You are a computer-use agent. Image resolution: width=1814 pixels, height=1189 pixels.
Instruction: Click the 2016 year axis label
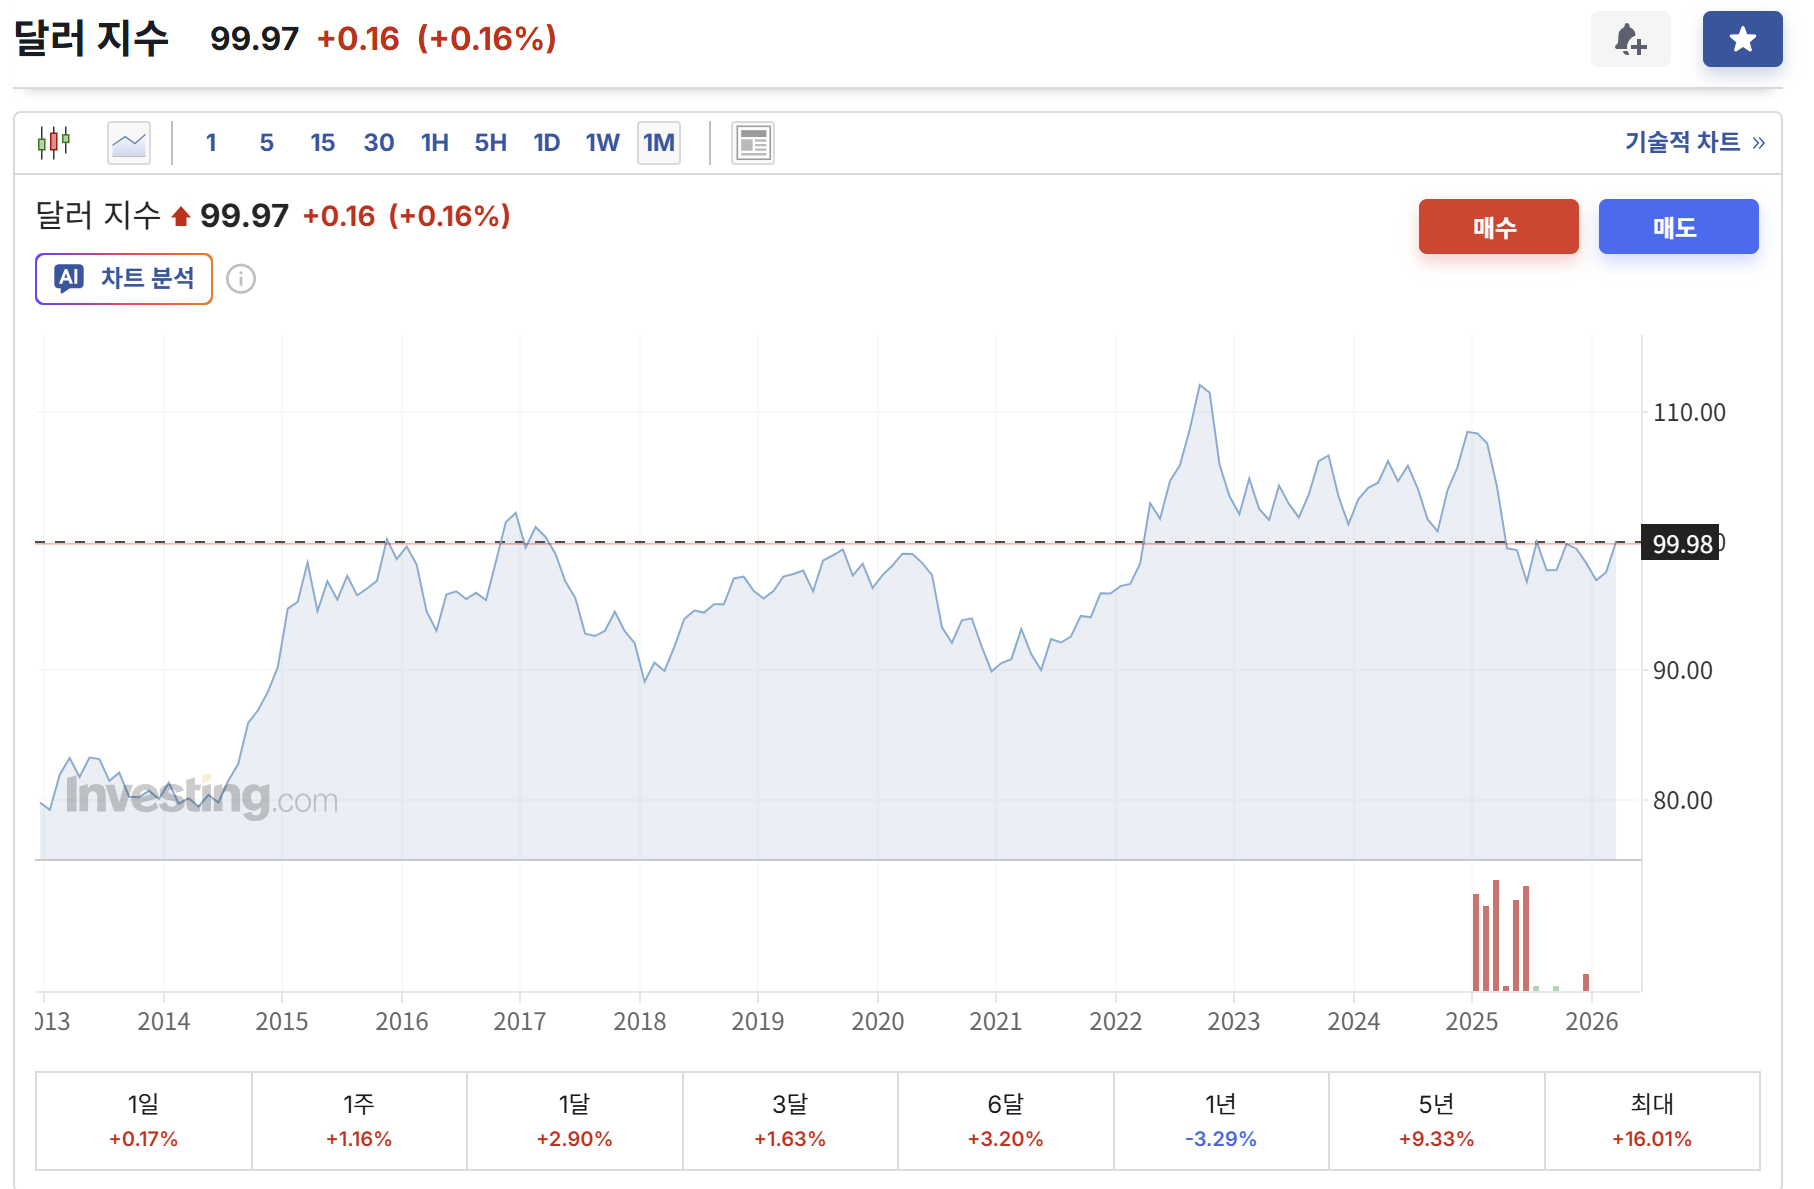[x=401, y=1021]
